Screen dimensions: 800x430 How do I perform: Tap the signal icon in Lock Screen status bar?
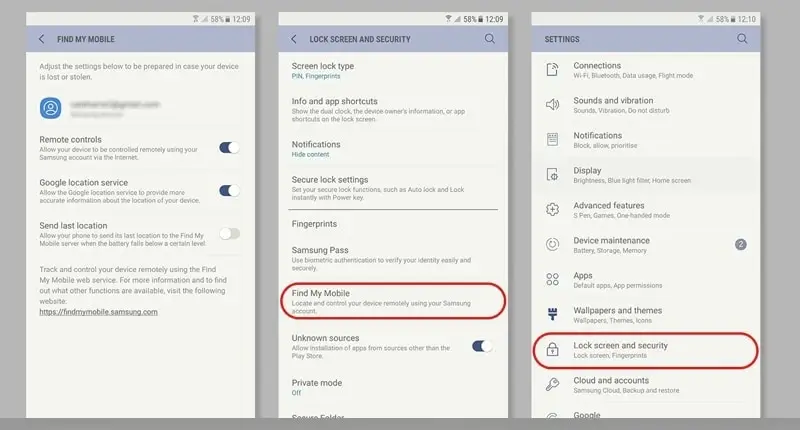(459, 19)
